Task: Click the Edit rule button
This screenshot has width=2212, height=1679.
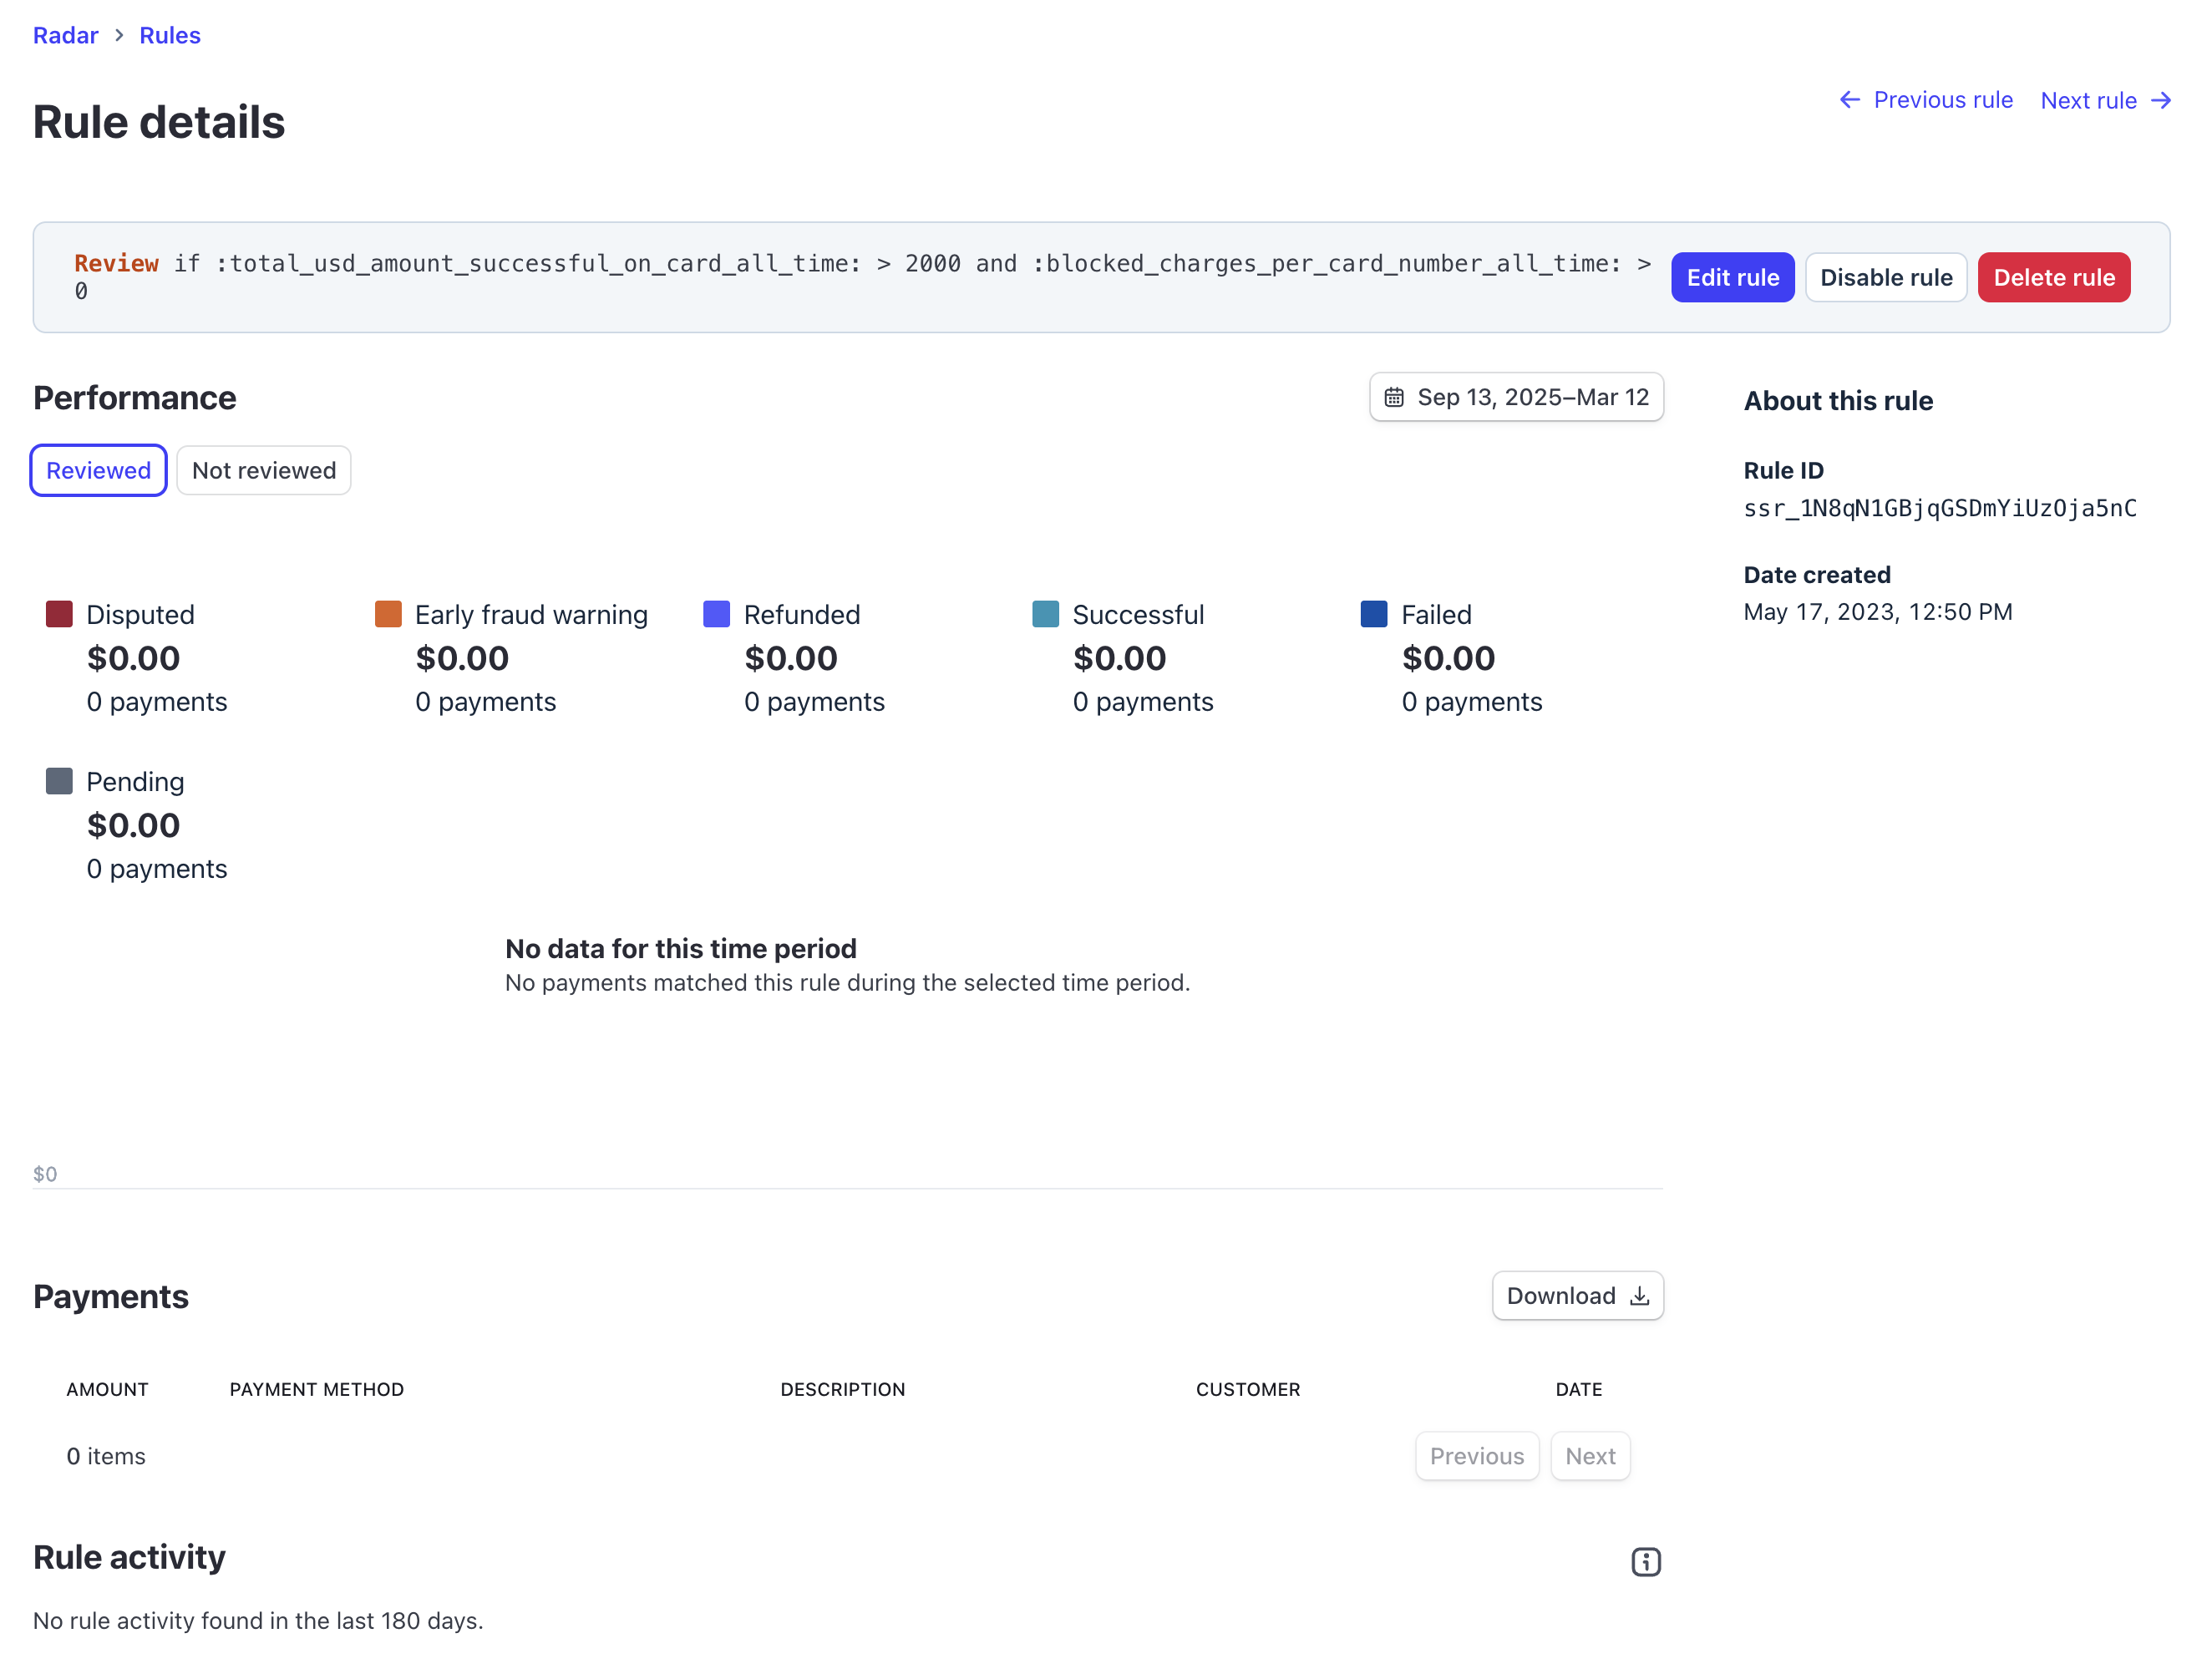Action: (1732, 277)
